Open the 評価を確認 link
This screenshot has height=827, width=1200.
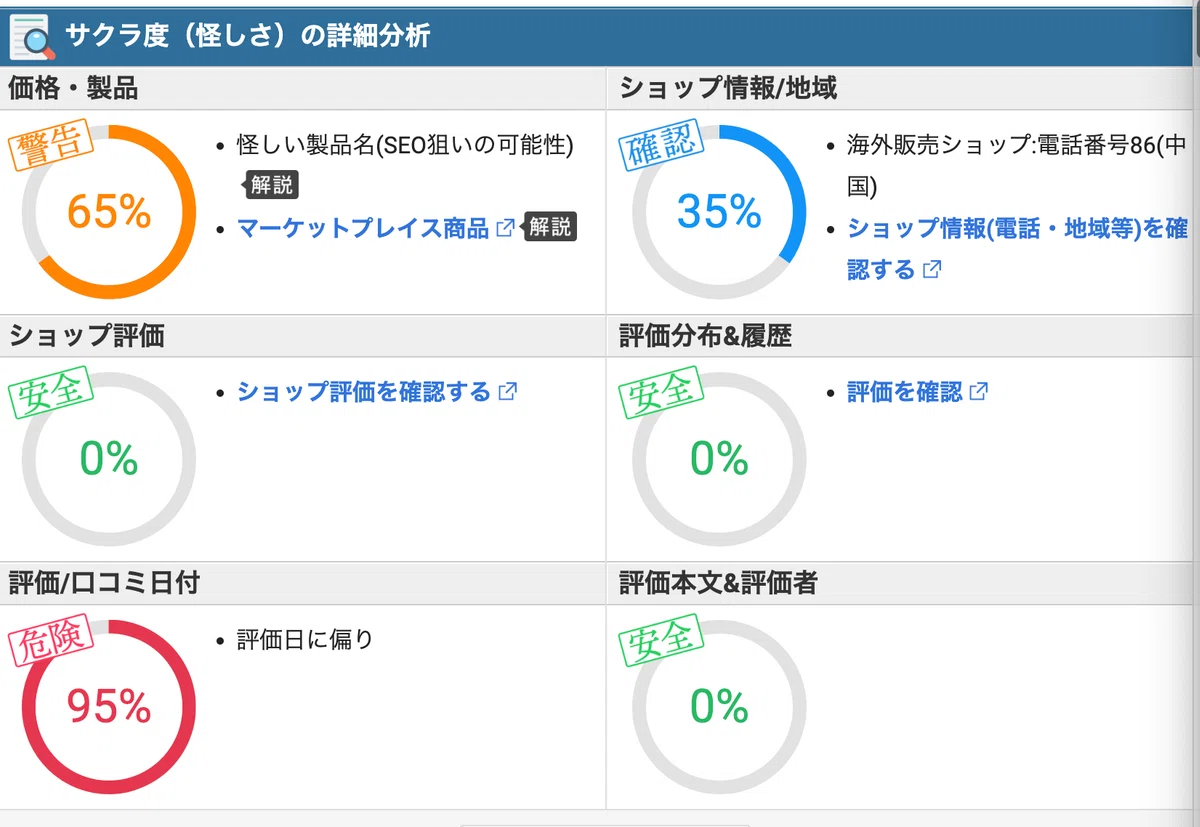tap(904, 391)
